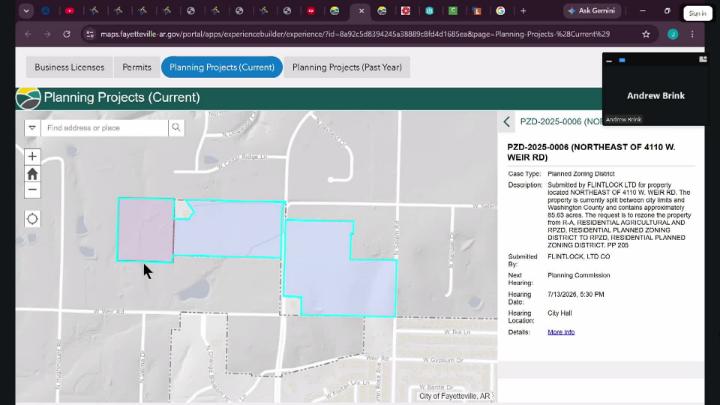Click the 'City of Fayetteville, AR' map attribution
This screenshot has width=720, height=405.
click(x=455, y=396)
